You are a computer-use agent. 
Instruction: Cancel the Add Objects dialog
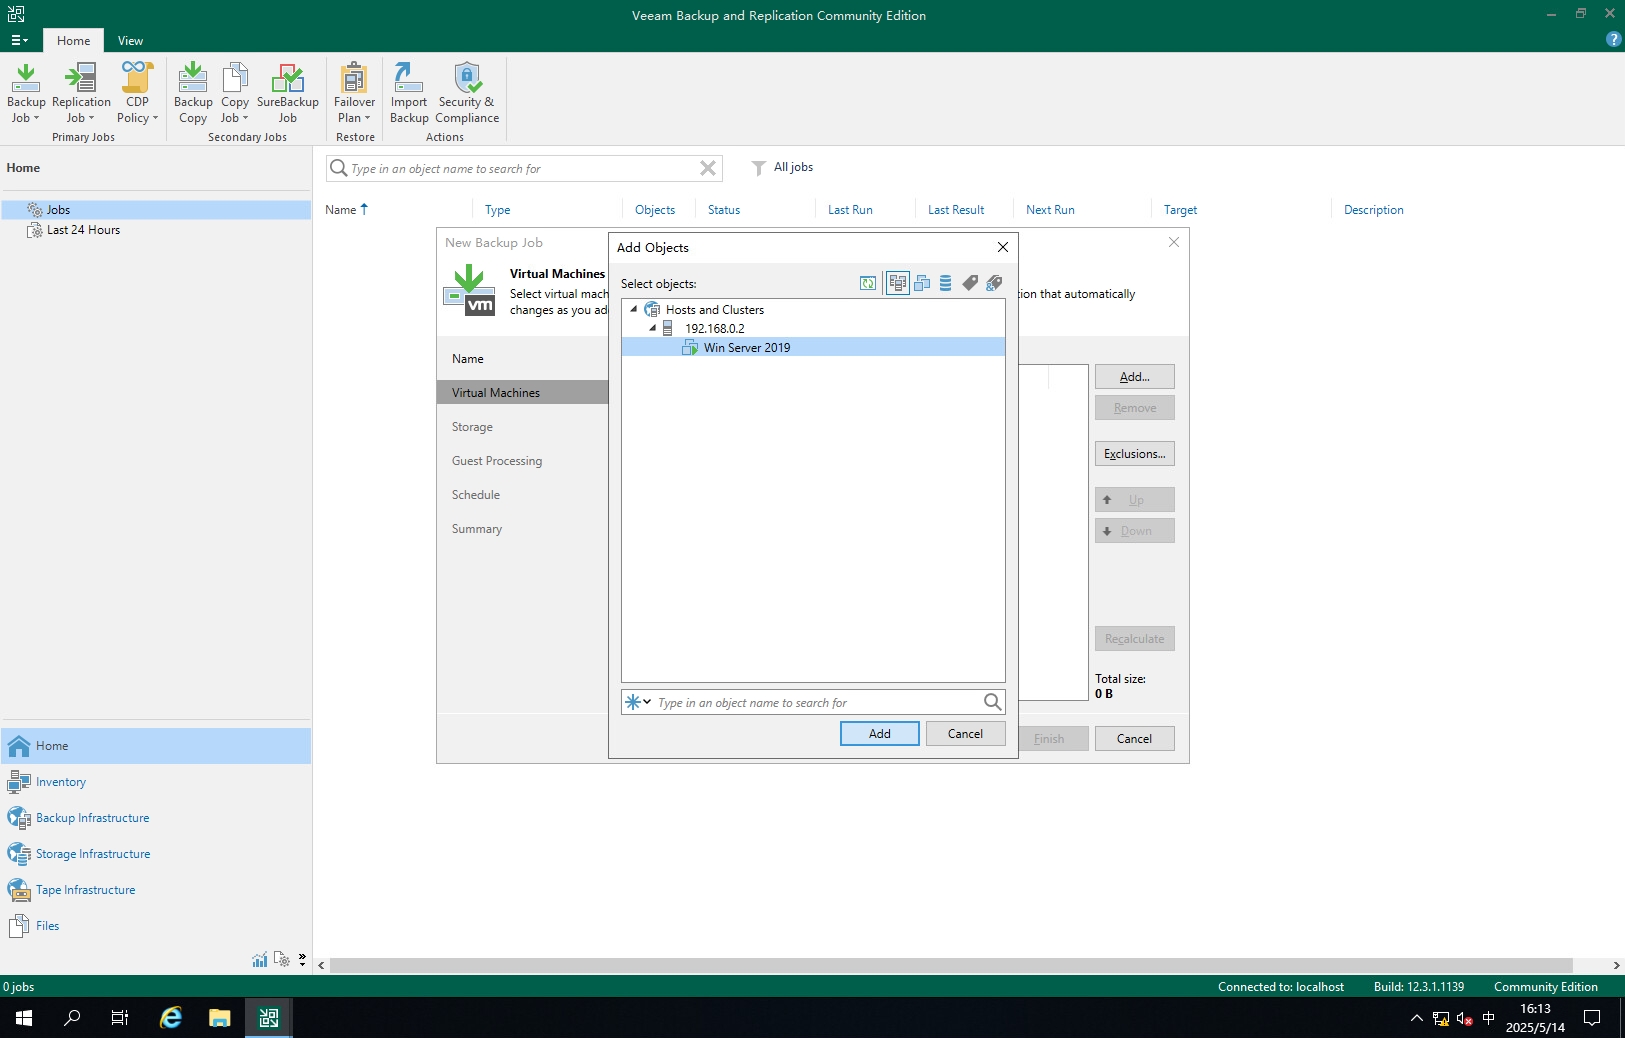[965, 734]
